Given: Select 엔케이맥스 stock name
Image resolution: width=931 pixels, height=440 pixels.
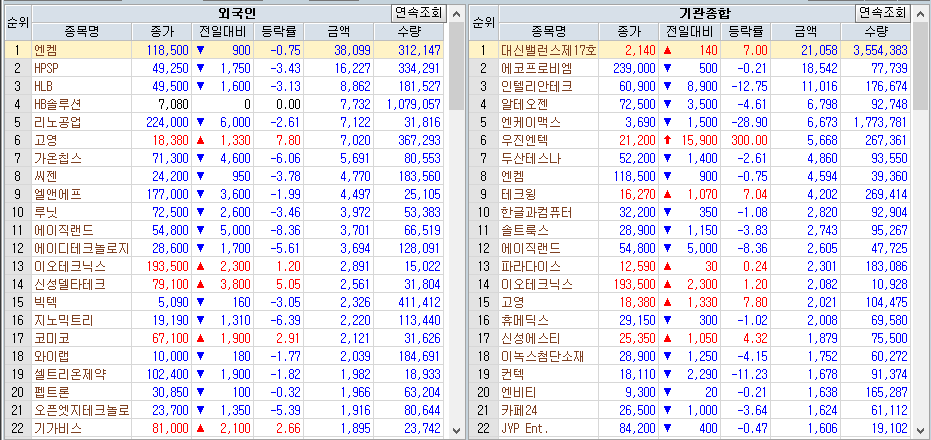Looking at the screenshot, I should pyautogui.click(x=530, y=122).
